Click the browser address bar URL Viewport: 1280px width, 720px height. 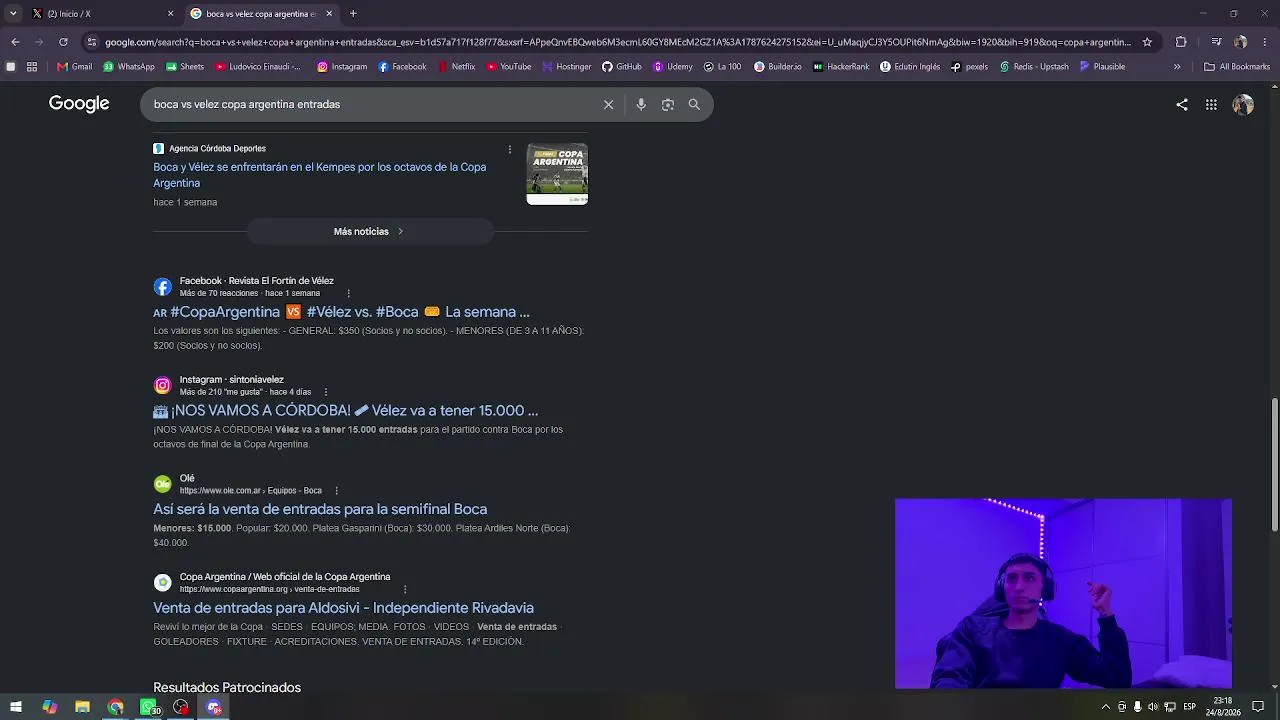(618, 42)
